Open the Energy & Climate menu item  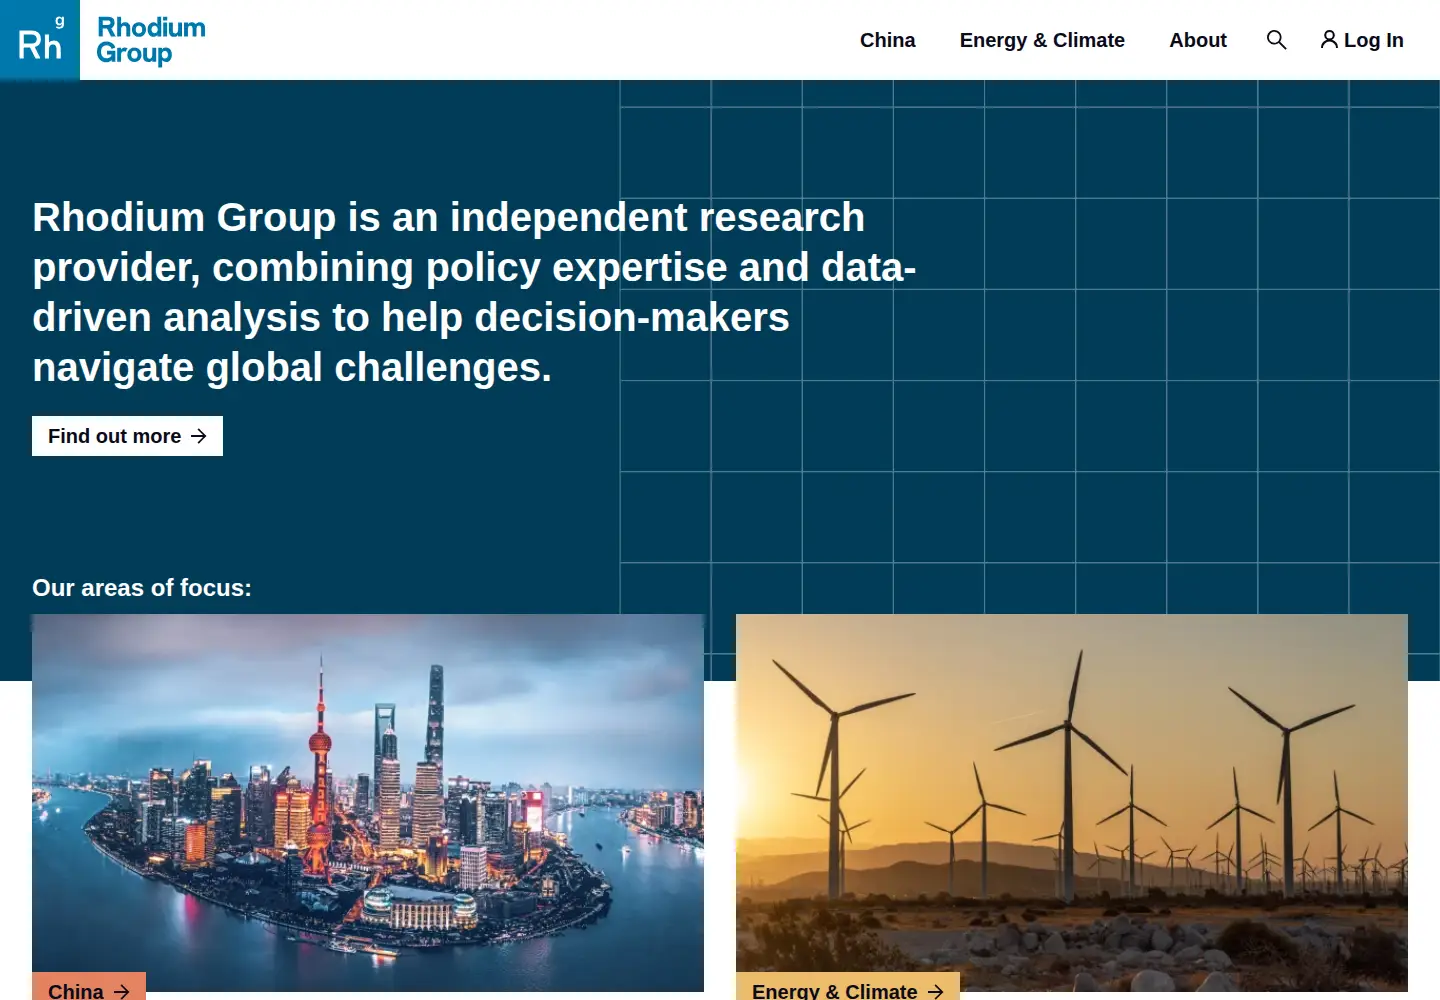click(1042, 40)
